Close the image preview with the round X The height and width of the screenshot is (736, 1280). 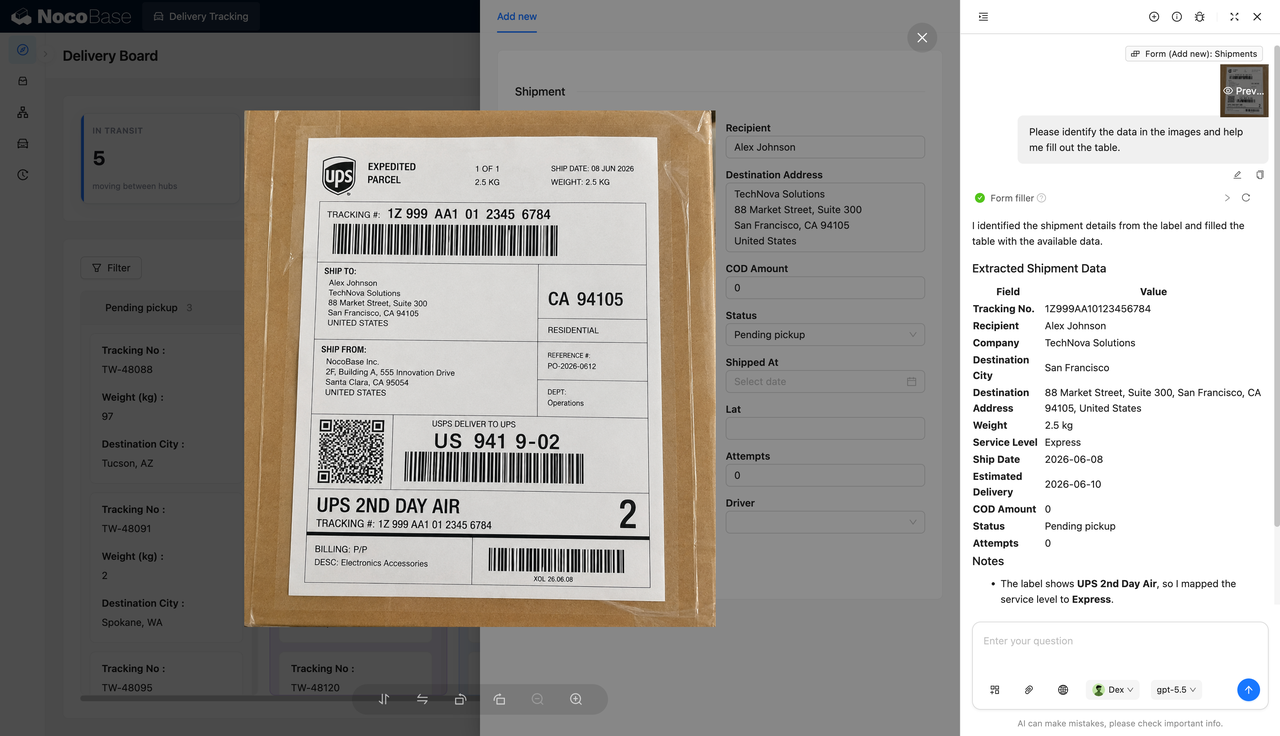[922, 38]
